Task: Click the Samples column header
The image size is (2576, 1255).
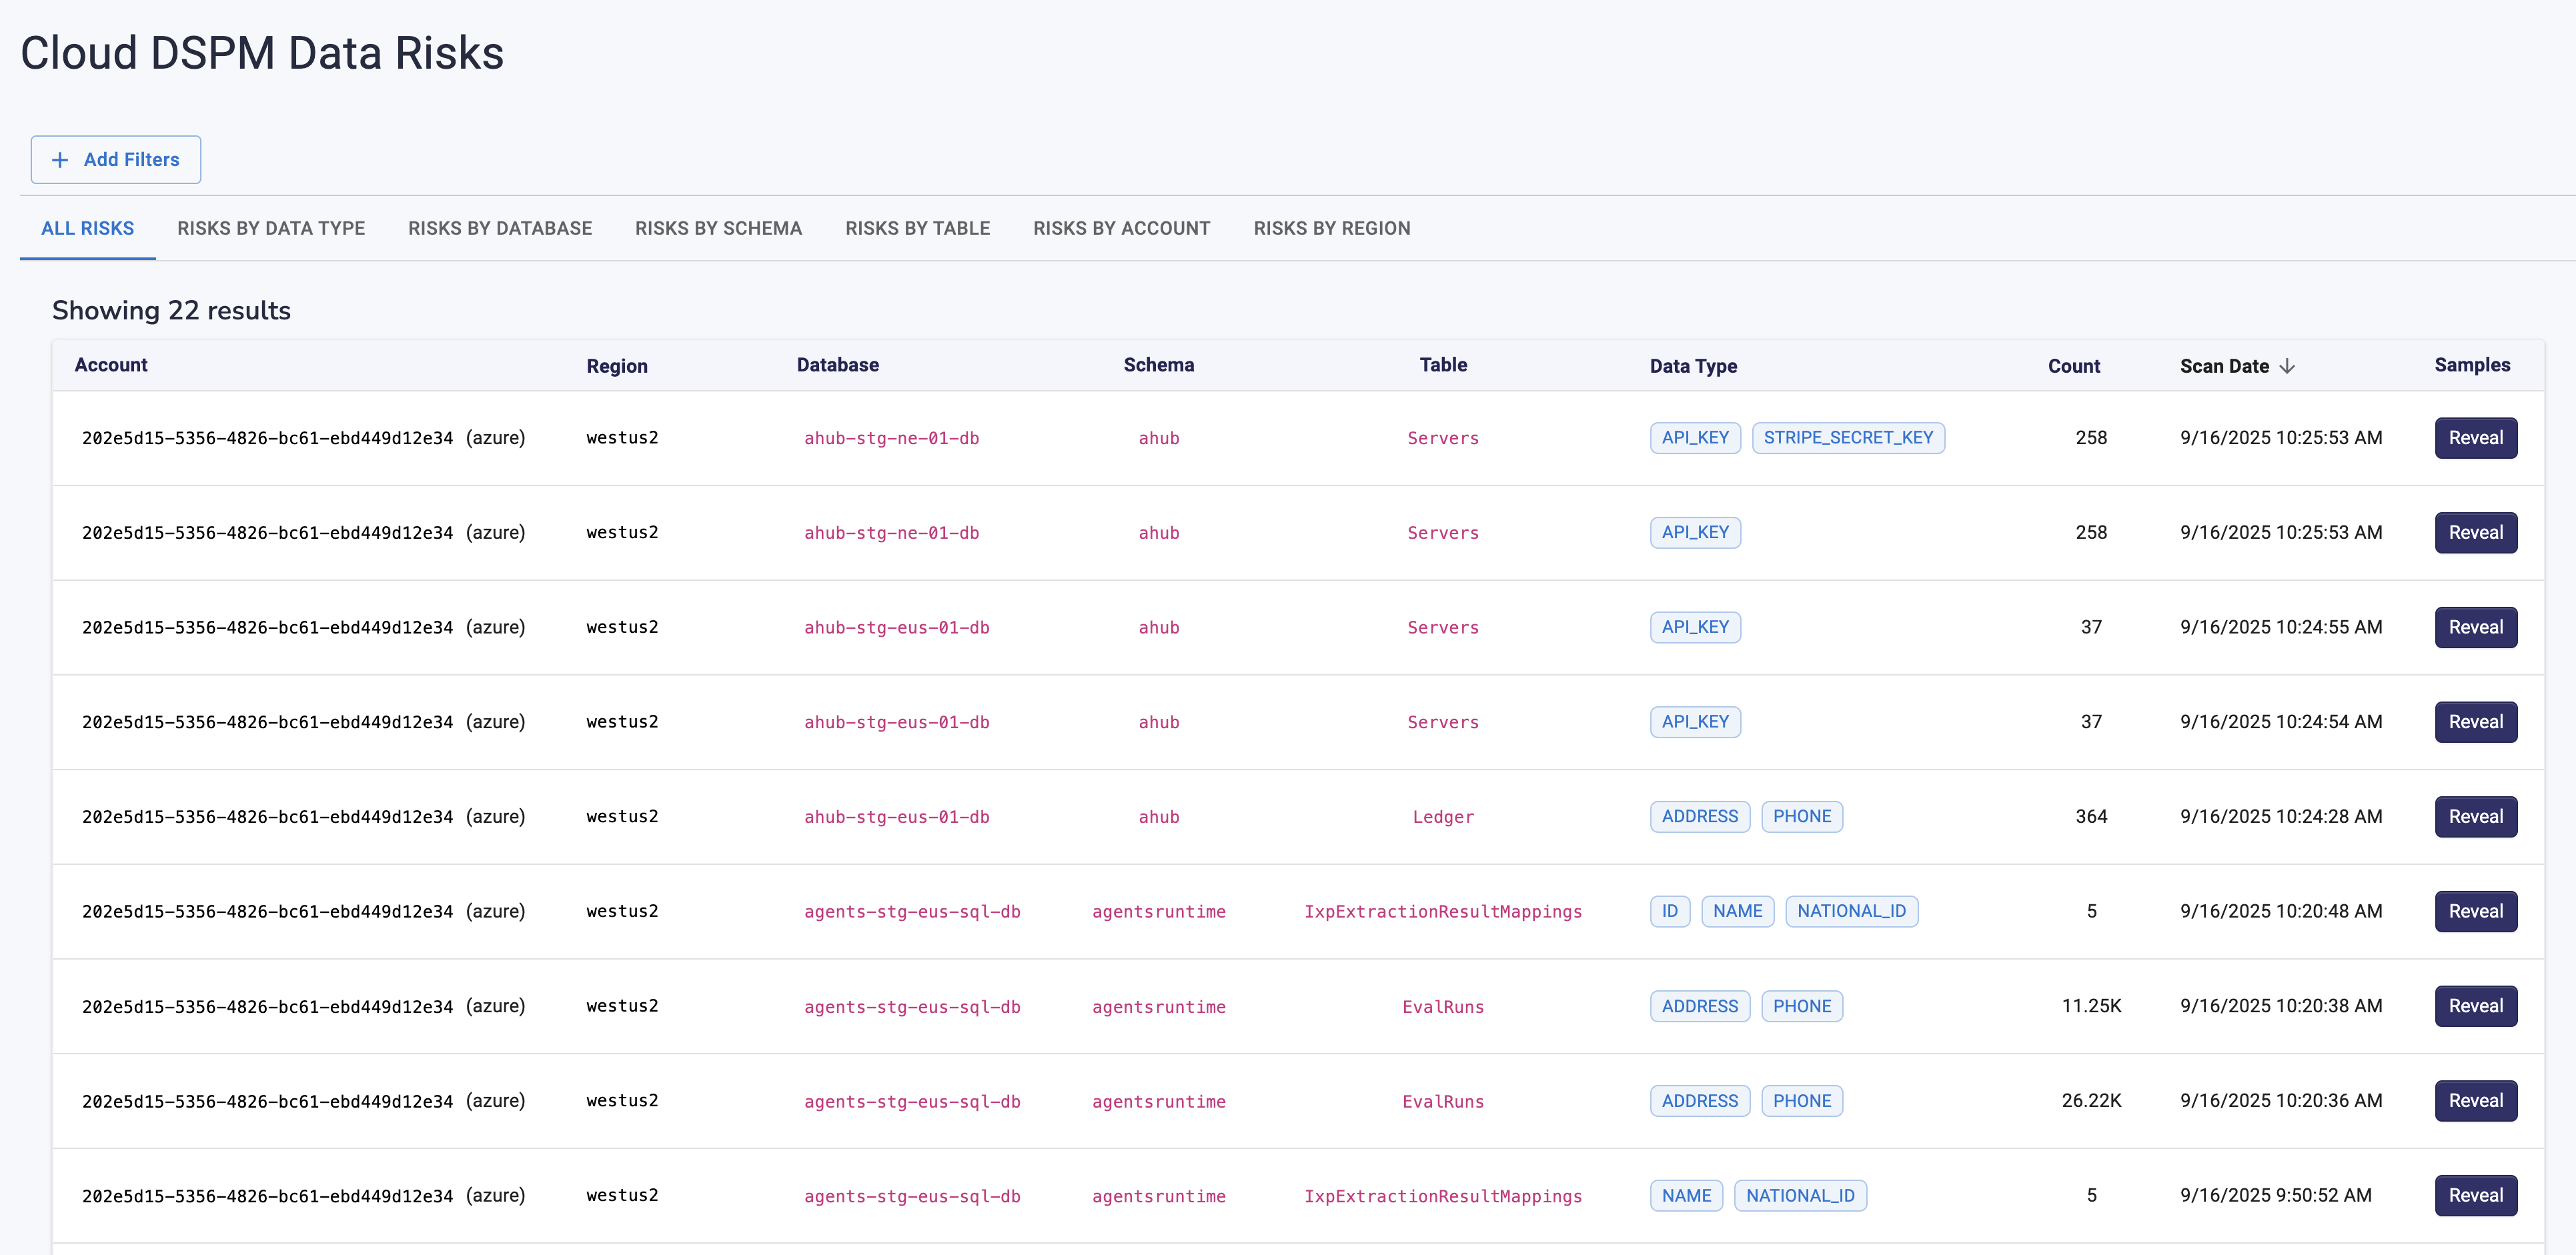Action: [x=2472, y=365]
